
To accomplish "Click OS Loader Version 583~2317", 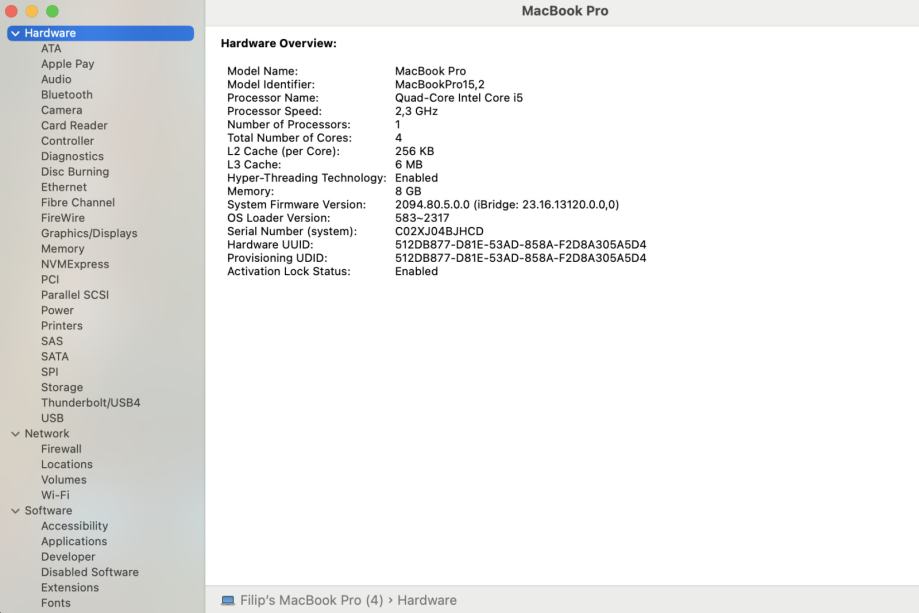I will click(x=422, y=218).
